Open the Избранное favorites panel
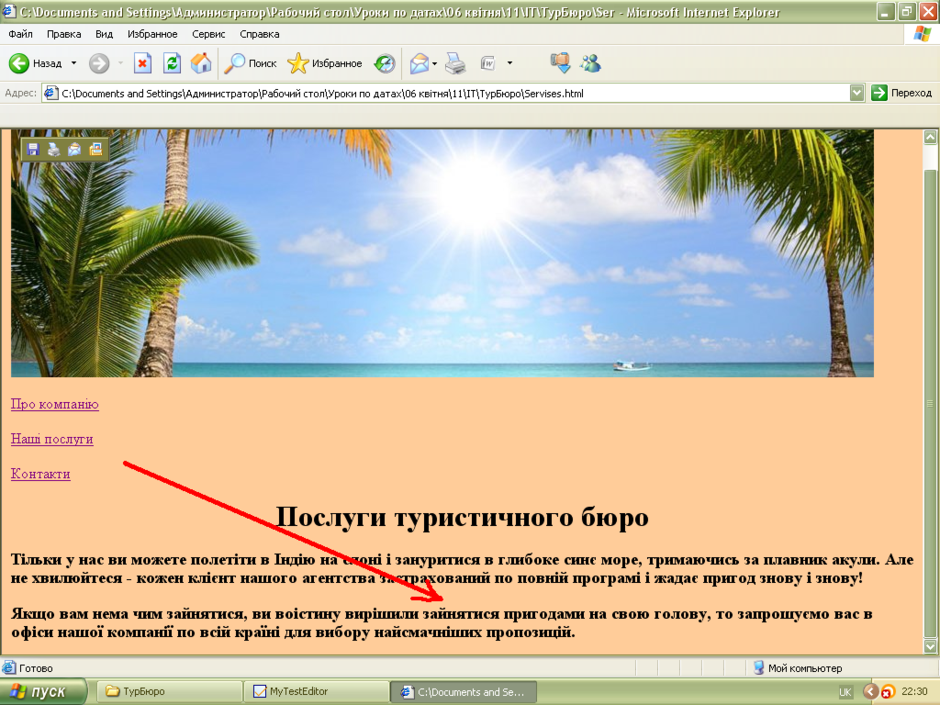The width and height of the screenshot is (940, 705). pyautogui.click(x=325, y=63)
